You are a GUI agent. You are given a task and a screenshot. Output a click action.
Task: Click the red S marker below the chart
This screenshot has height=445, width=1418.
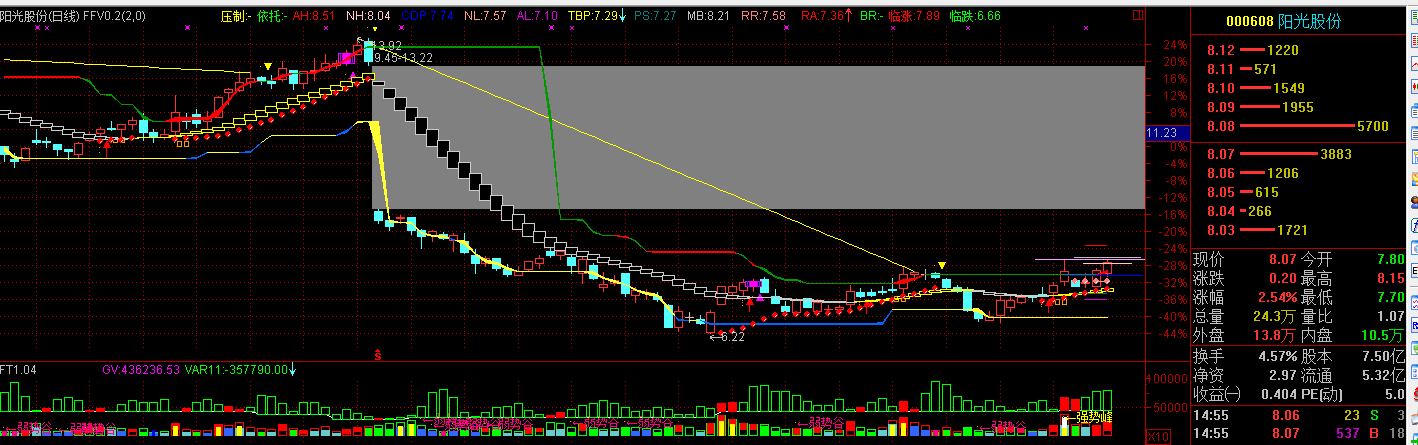coord(378,354)
